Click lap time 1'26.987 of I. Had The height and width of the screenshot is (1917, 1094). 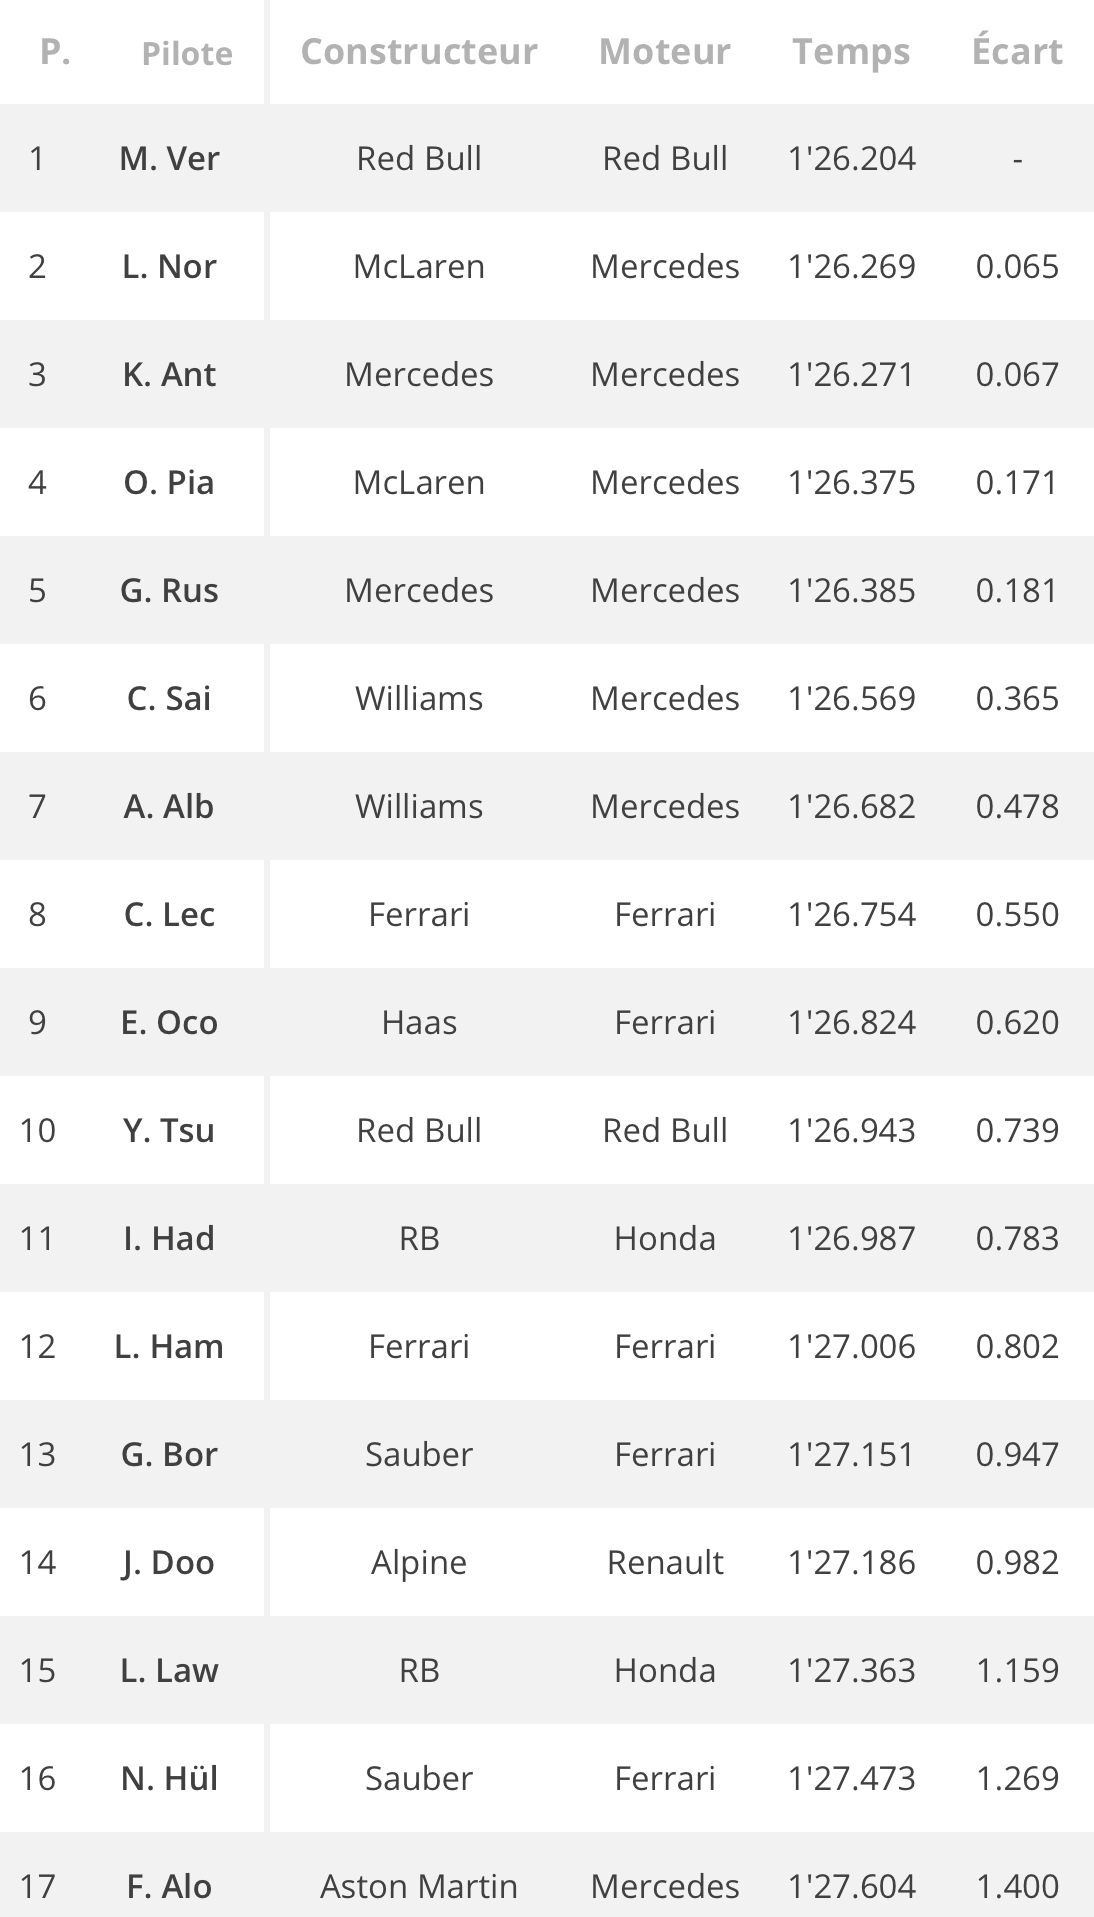(x=851, y=1238)
